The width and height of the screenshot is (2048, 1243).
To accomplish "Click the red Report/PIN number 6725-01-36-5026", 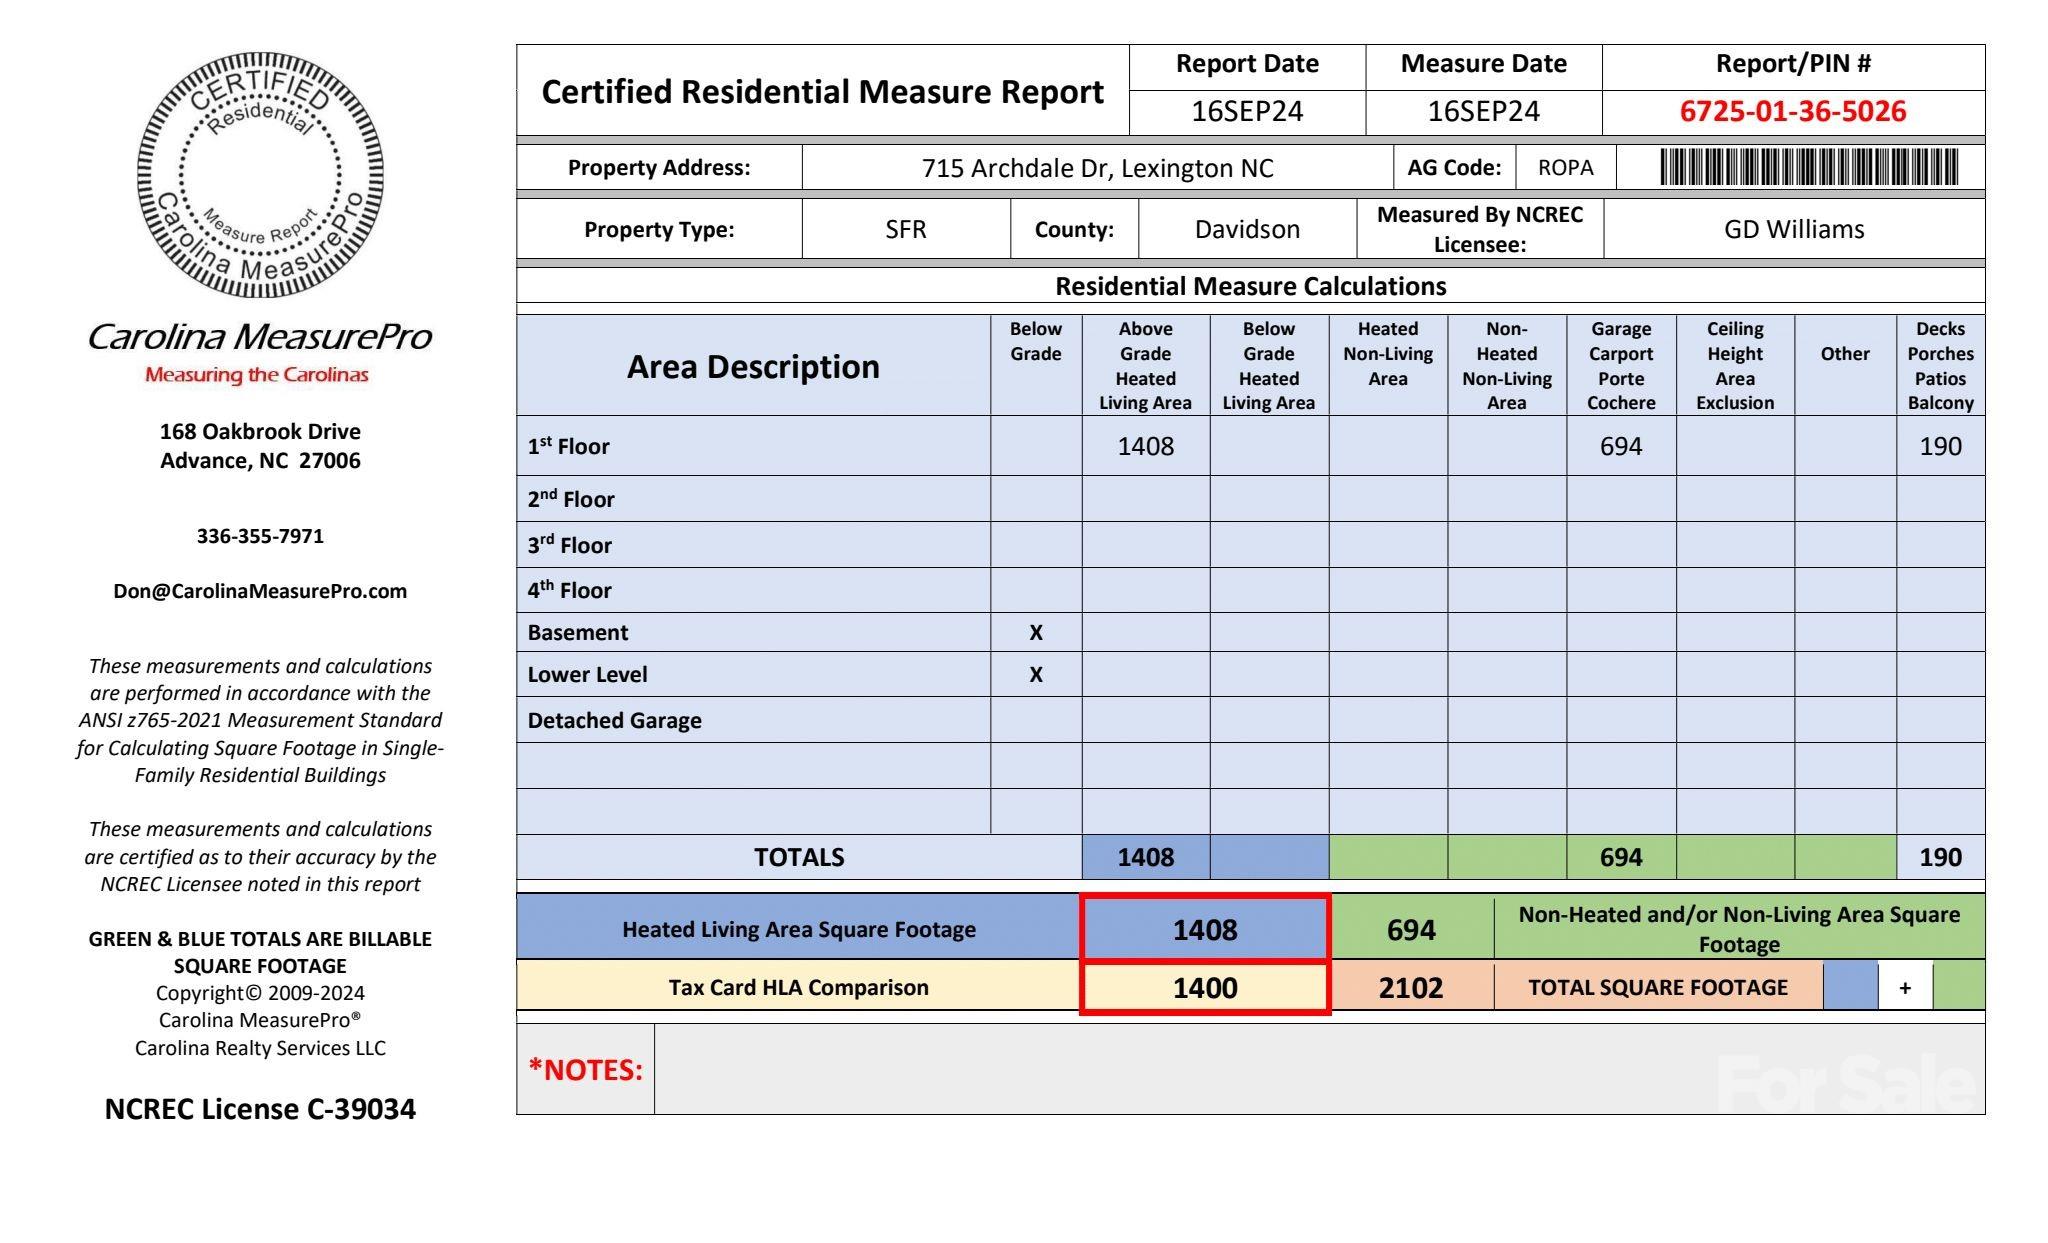I will [x=1792, y=111].
